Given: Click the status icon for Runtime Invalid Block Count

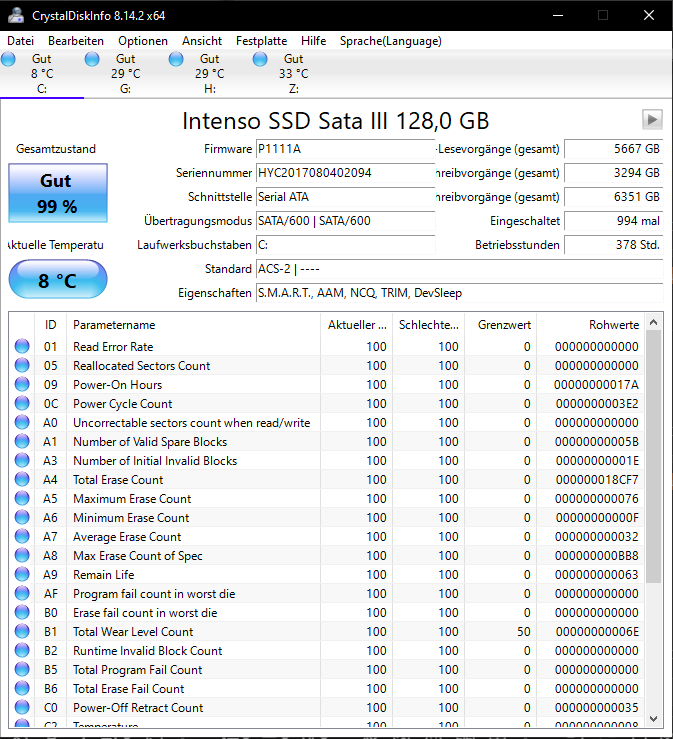Looking at the screenshot, I should pos(22,650).
